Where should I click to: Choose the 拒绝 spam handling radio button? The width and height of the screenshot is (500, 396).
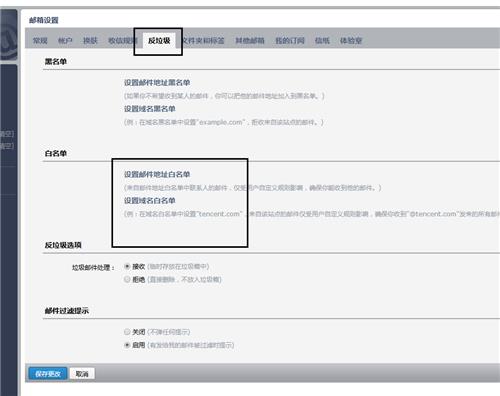click(127, 279)
